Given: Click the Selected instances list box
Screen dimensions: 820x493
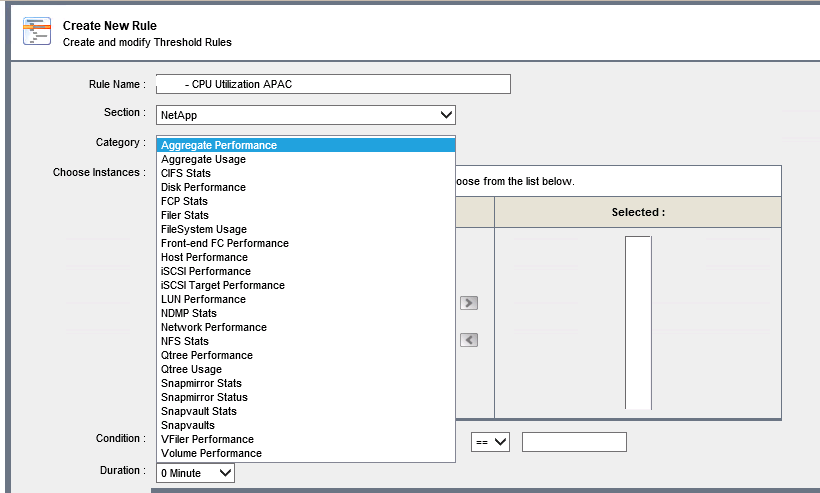Looking at the screenshot, I should click(638, 323).
